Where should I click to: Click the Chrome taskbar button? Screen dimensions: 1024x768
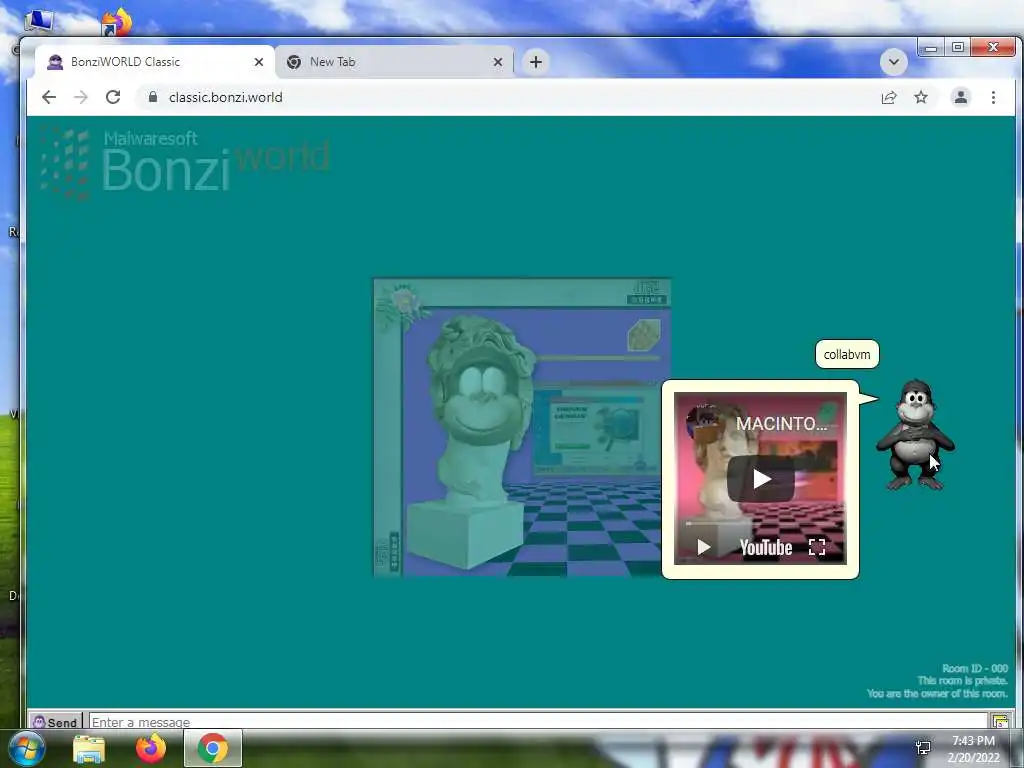click(x=213, y=748)
